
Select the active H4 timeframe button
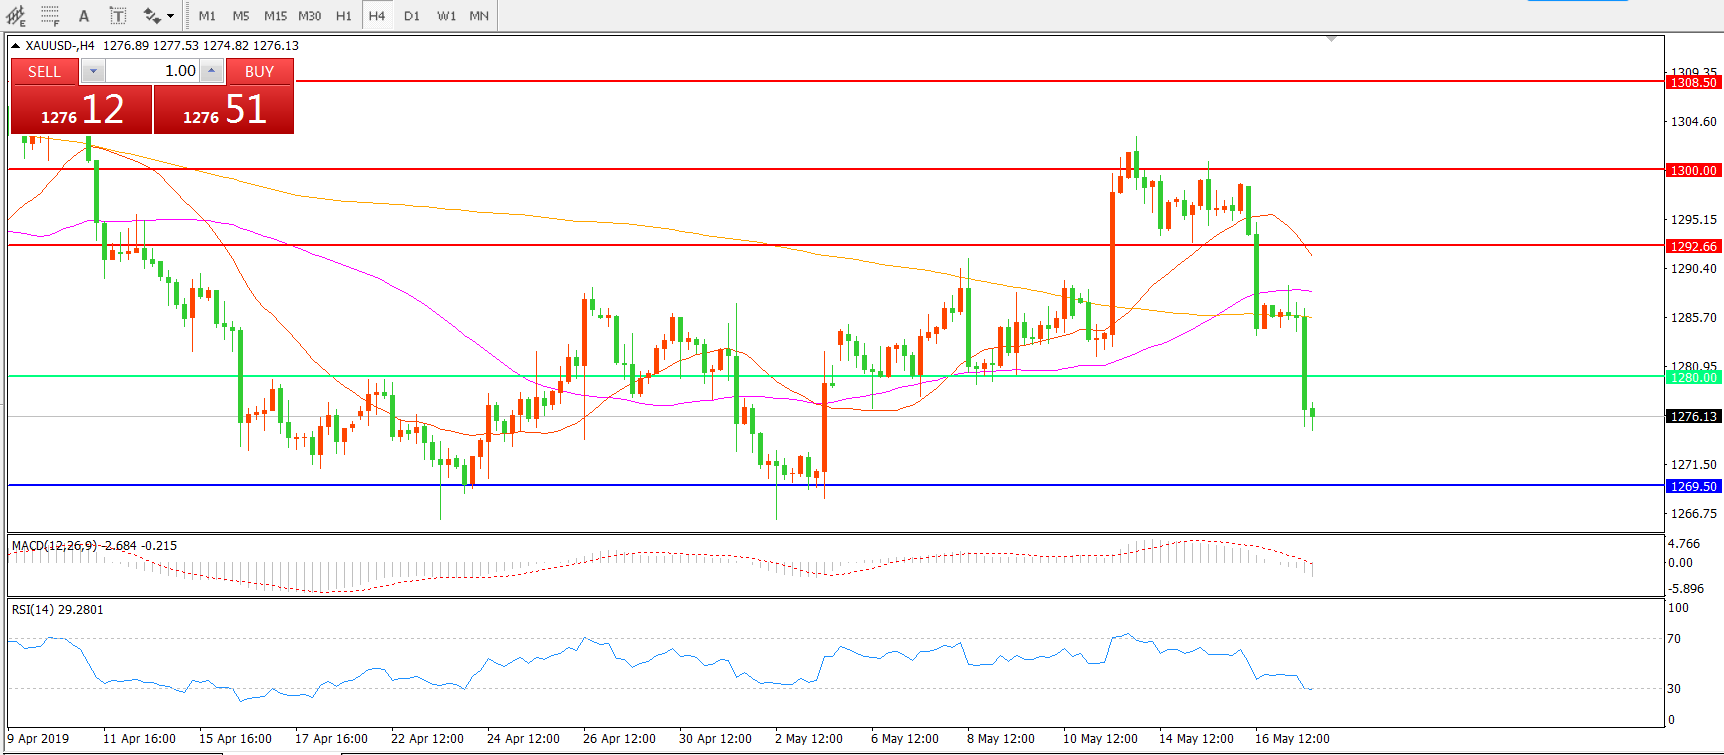coord(377,15)
